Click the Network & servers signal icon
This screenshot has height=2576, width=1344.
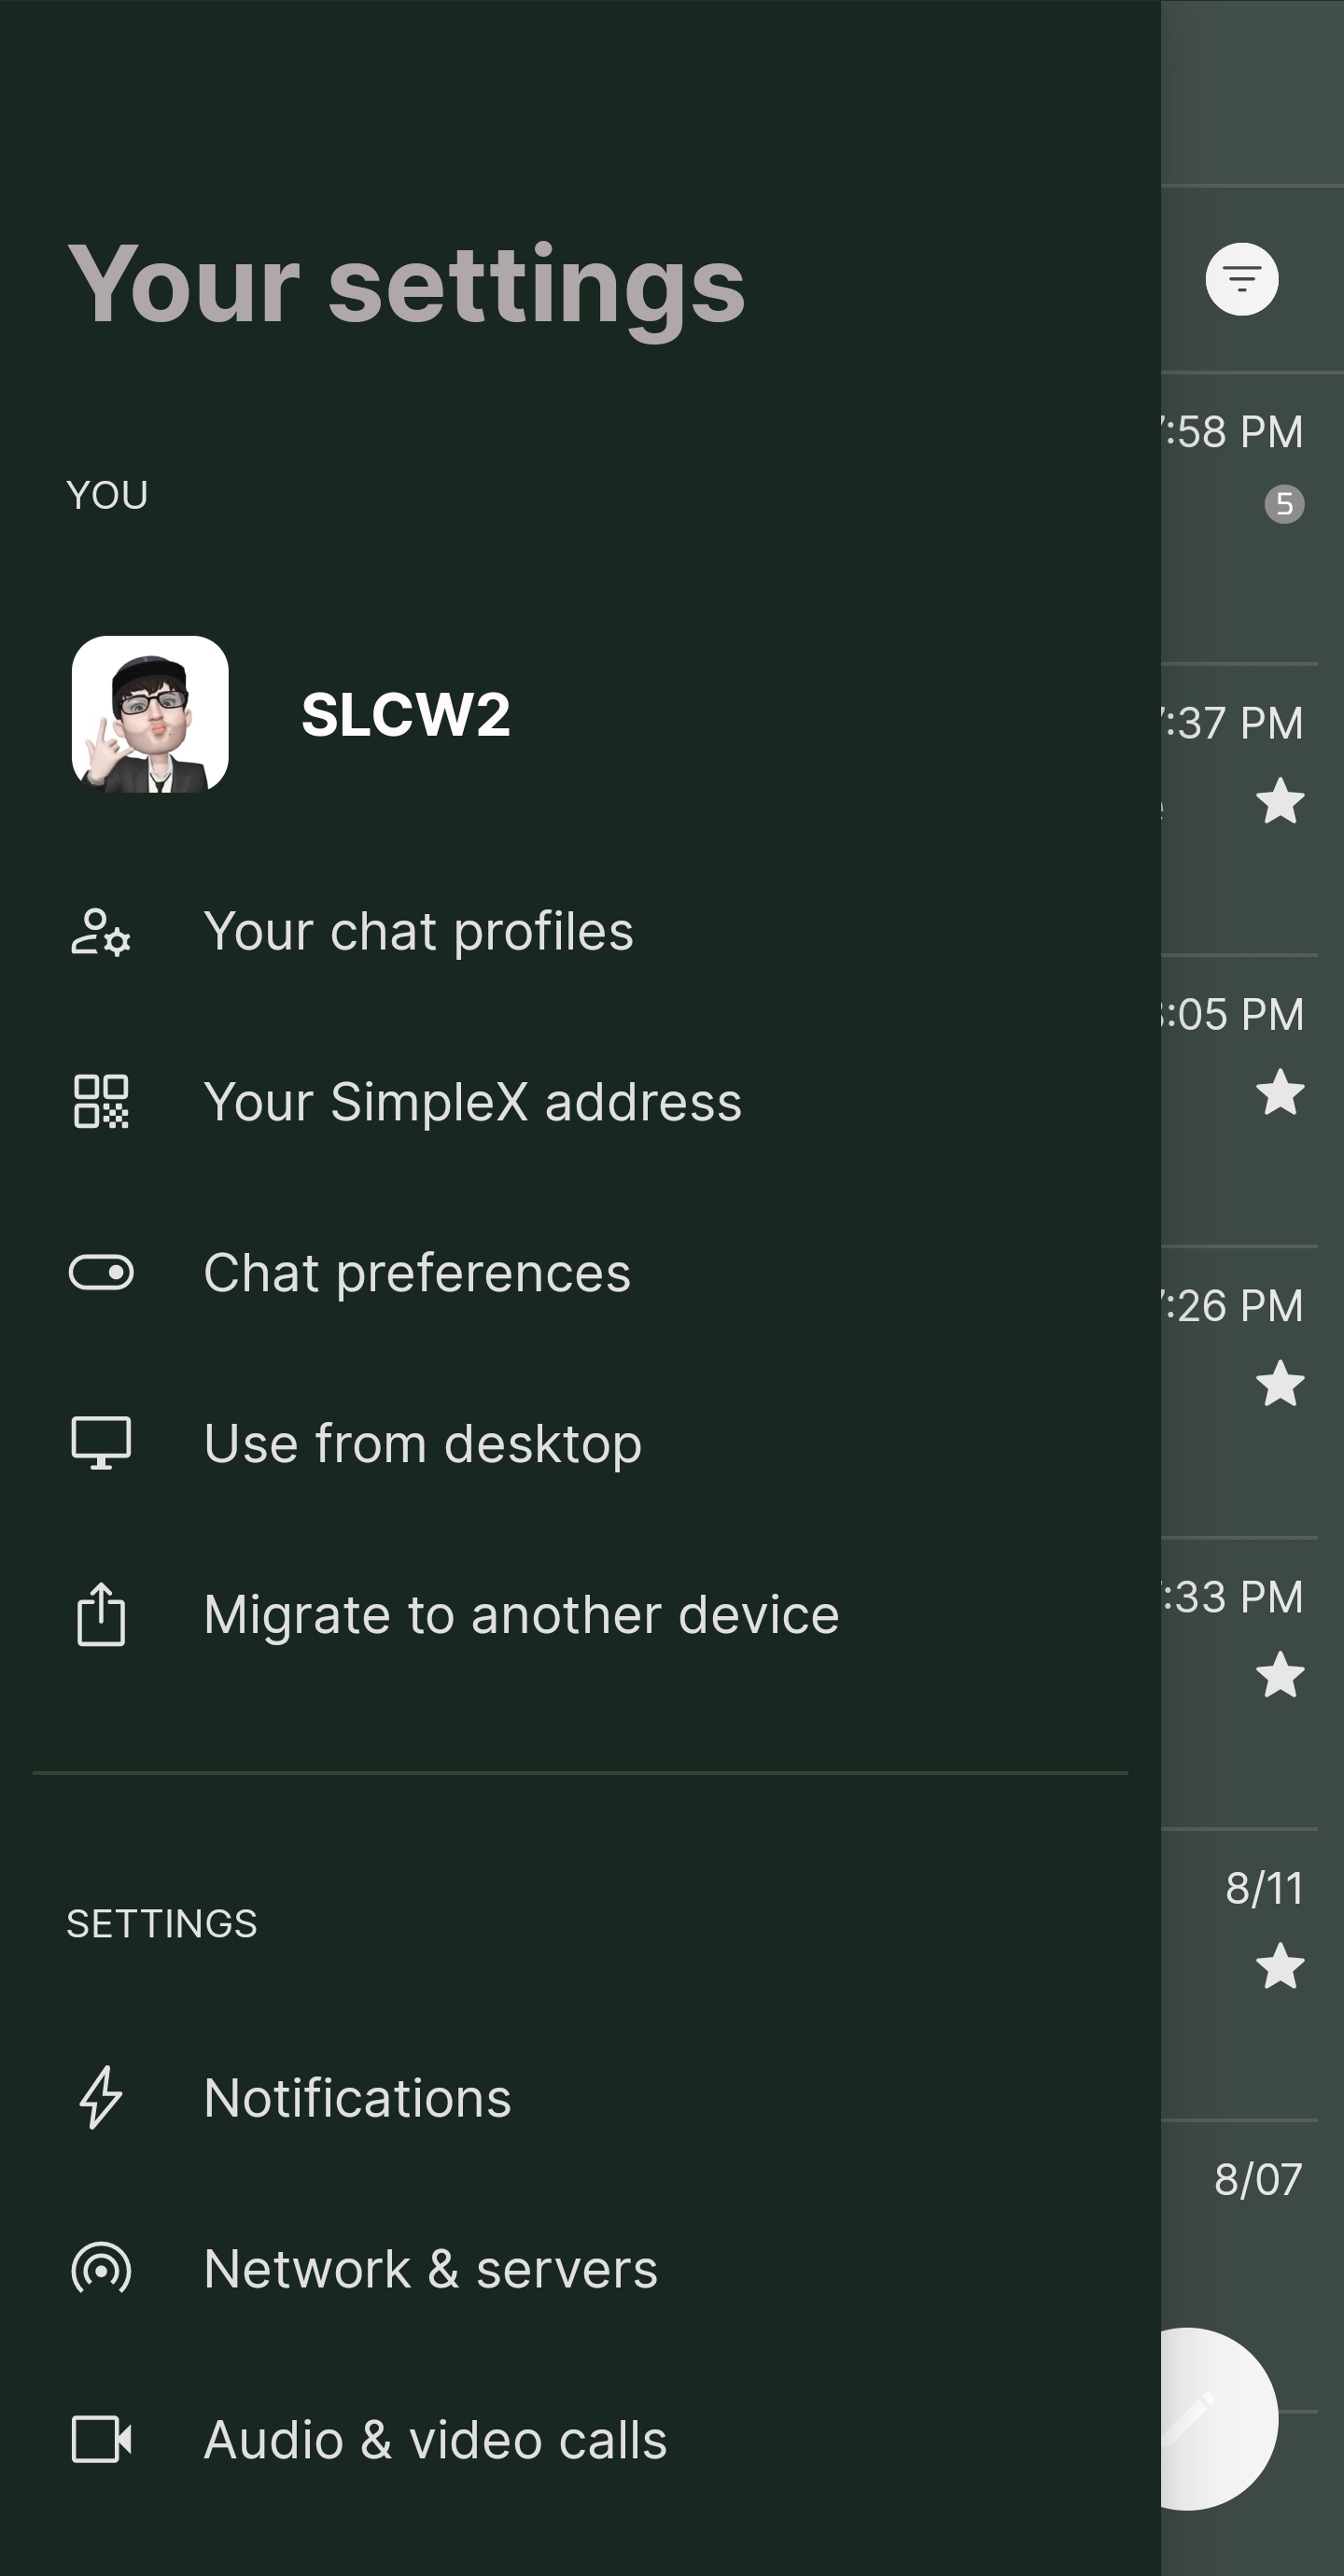[101, 2269]
